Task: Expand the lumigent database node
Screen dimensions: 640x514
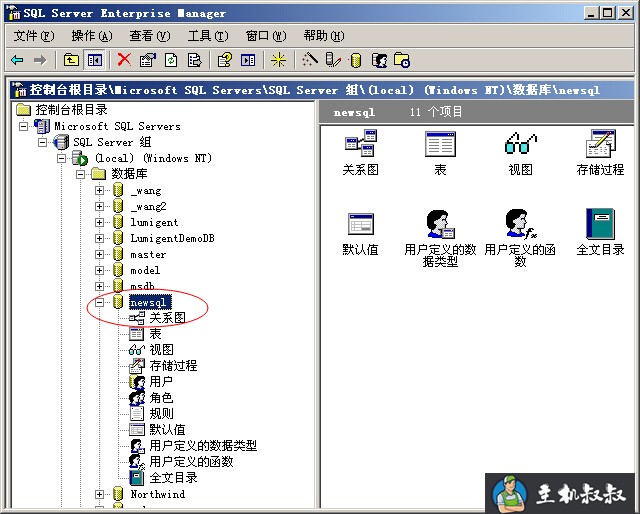Action: click(99, 222)
